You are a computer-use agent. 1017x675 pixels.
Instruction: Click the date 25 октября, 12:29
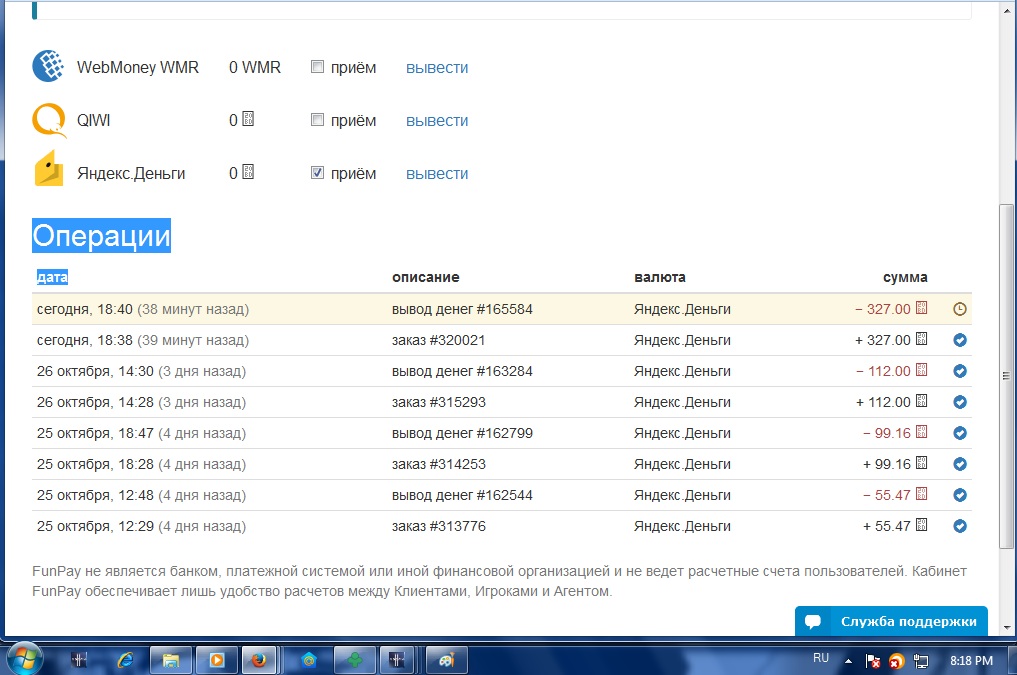click(95, 527)
